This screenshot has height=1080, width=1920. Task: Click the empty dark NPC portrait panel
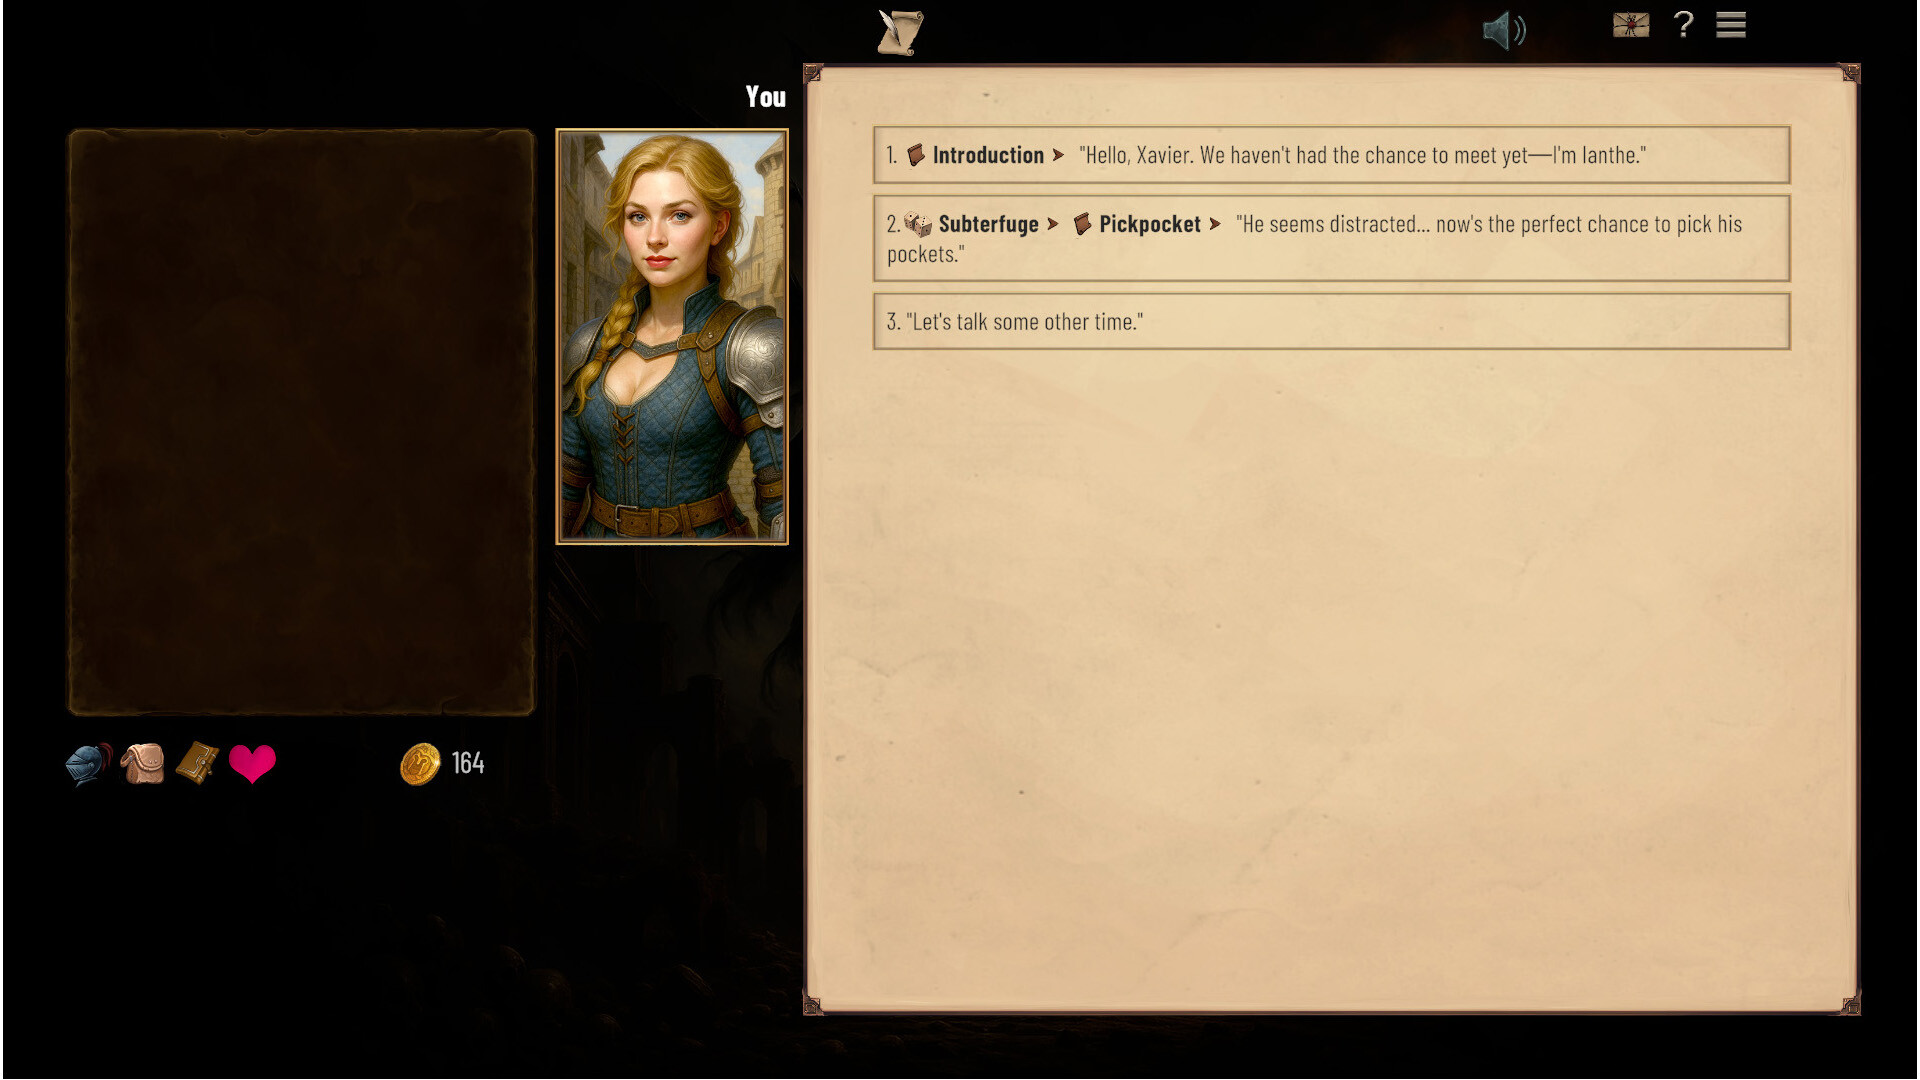301,422
